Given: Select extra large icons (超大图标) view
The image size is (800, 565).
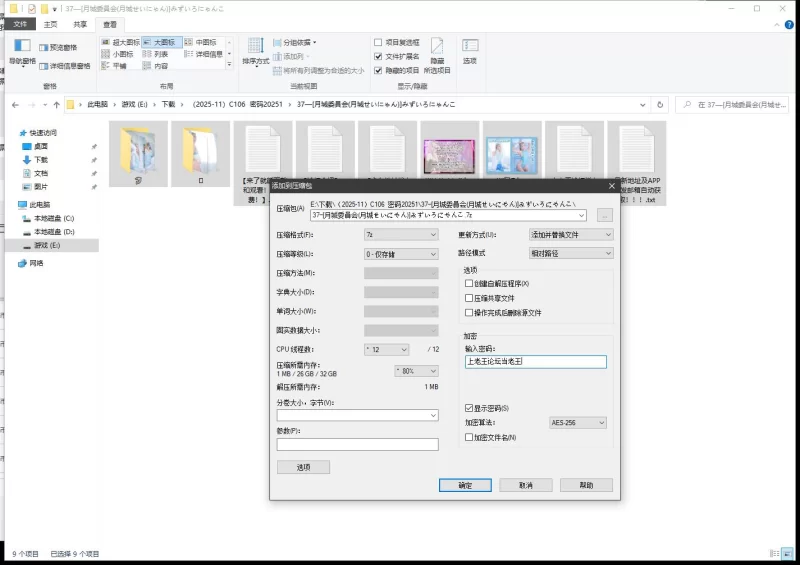Looking at the screenshot, I should point(119,42).
